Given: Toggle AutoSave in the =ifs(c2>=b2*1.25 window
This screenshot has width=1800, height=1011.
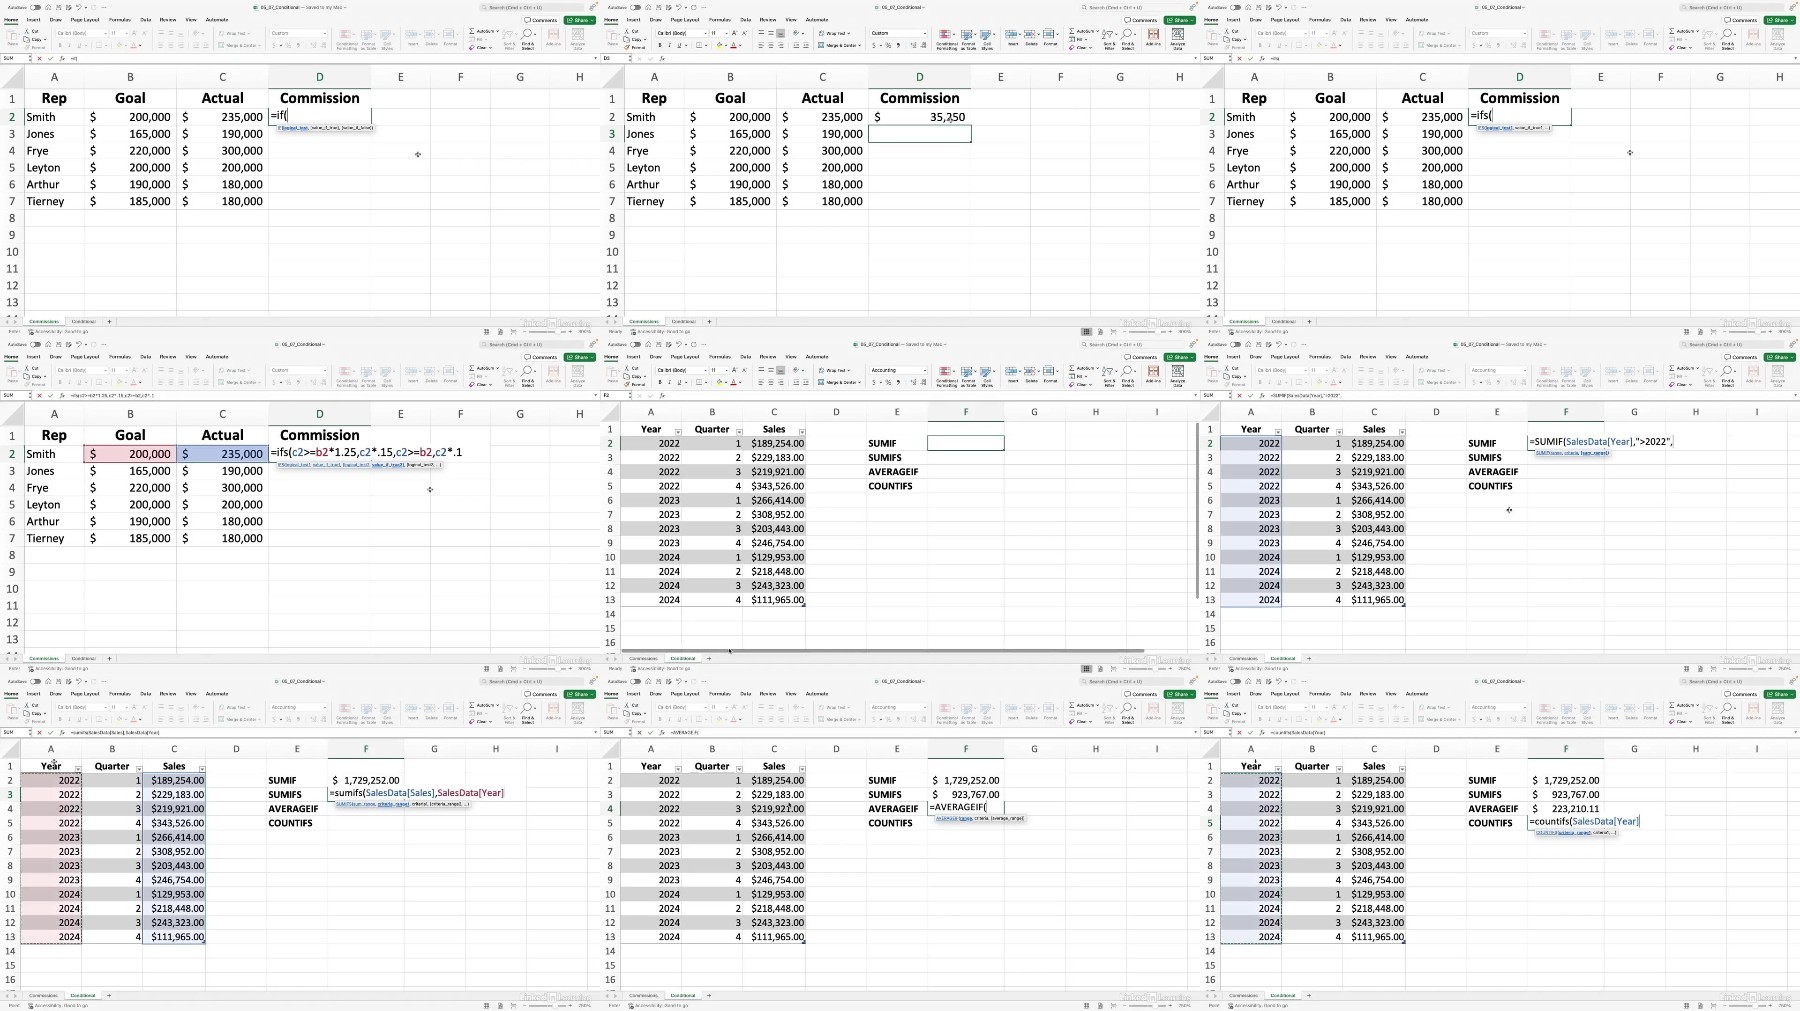Looking at the screenshot, I should (x=35, y=344).
